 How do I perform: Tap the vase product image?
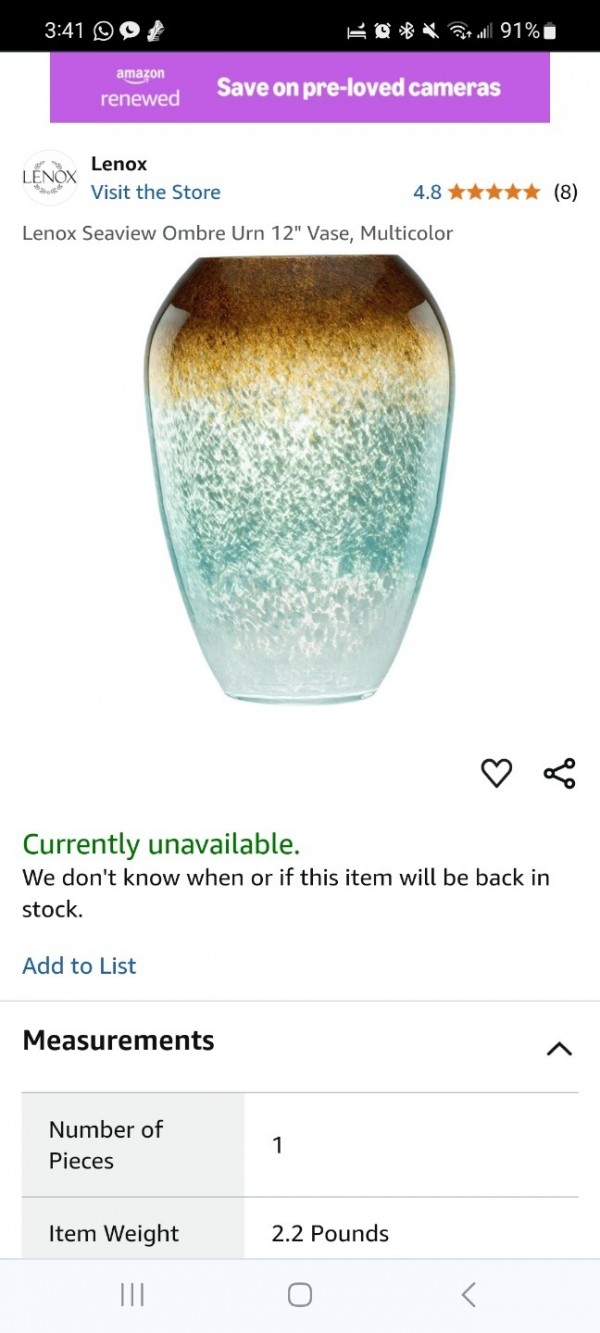pyautogui.click(x=300, y=480)
